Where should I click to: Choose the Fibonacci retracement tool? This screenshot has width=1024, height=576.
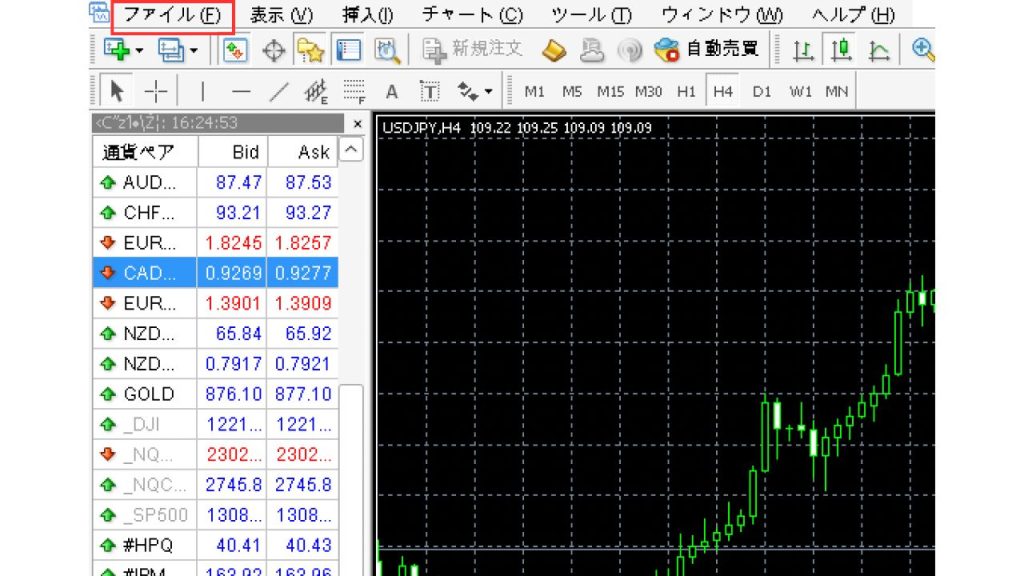[x=353, y=92]
